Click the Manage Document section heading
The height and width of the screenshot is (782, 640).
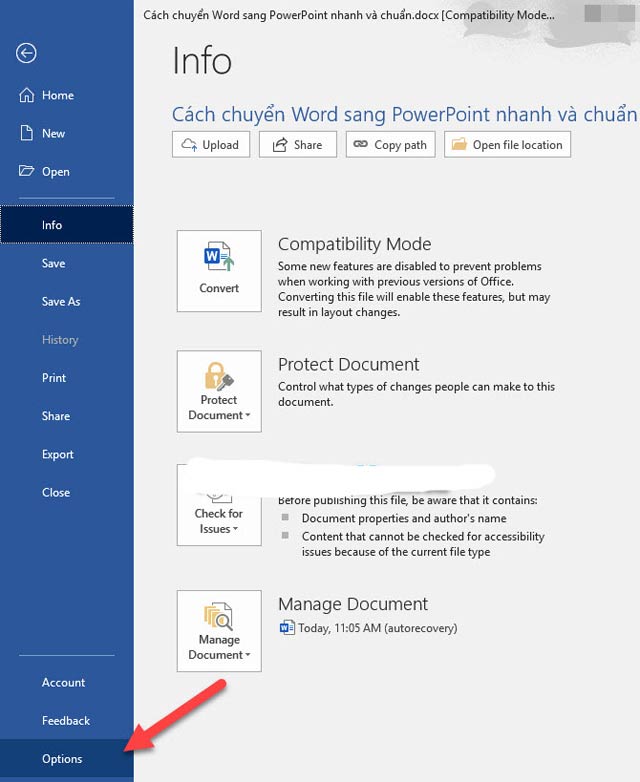coord(353,604)
